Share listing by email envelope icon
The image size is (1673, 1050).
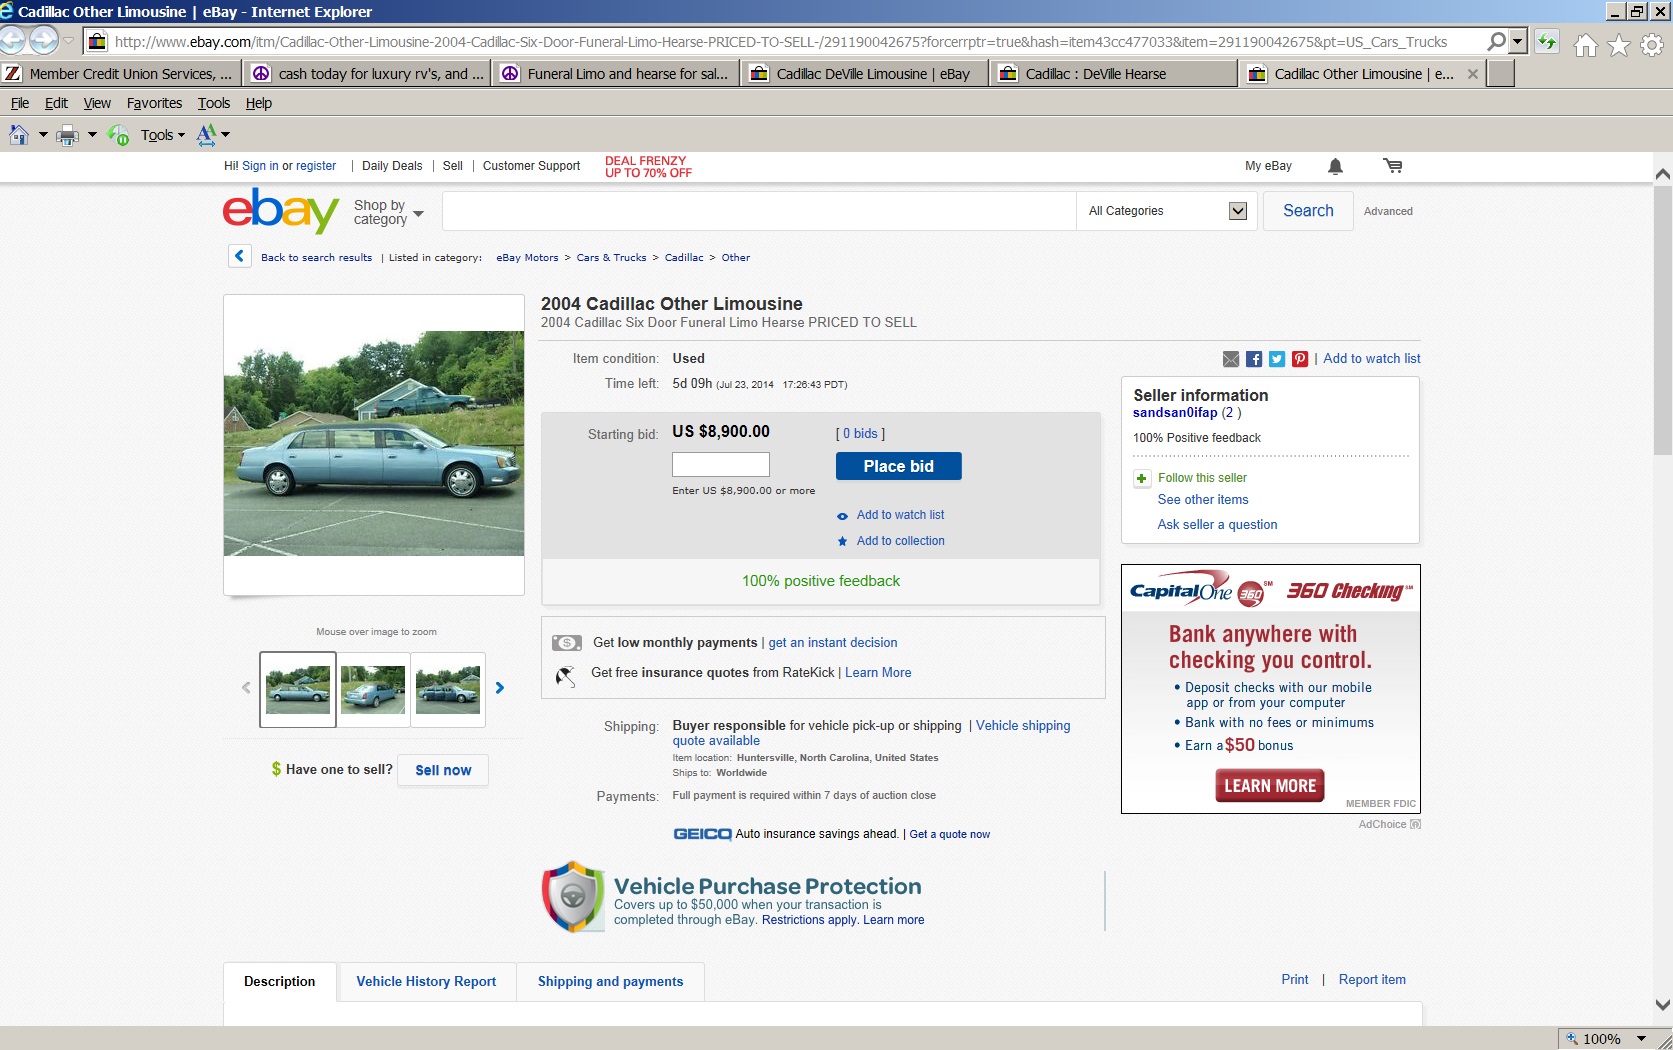pos(1231,359)
